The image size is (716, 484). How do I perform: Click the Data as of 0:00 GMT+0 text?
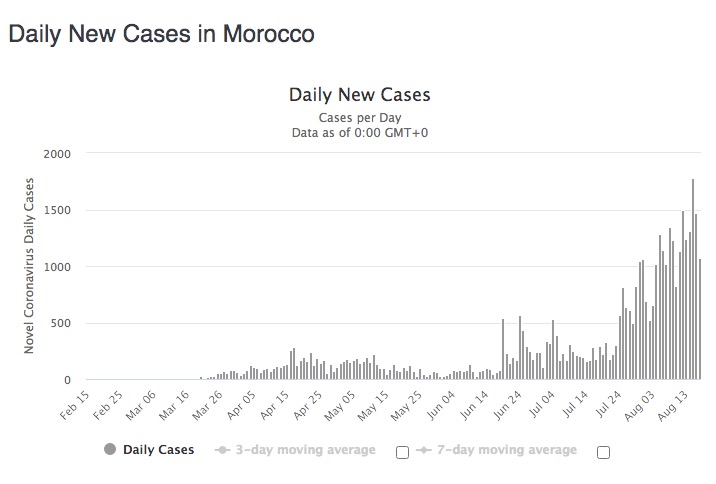pos(359,132)
